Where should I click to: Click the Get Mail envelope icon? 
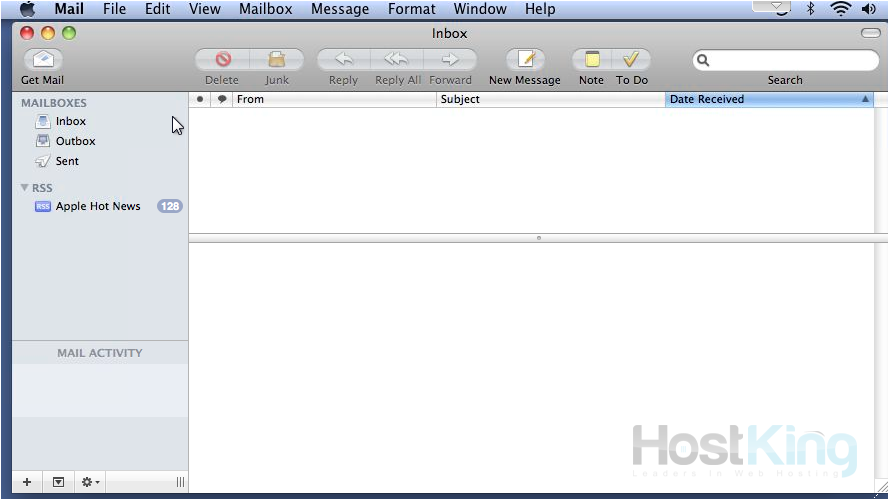43,60
